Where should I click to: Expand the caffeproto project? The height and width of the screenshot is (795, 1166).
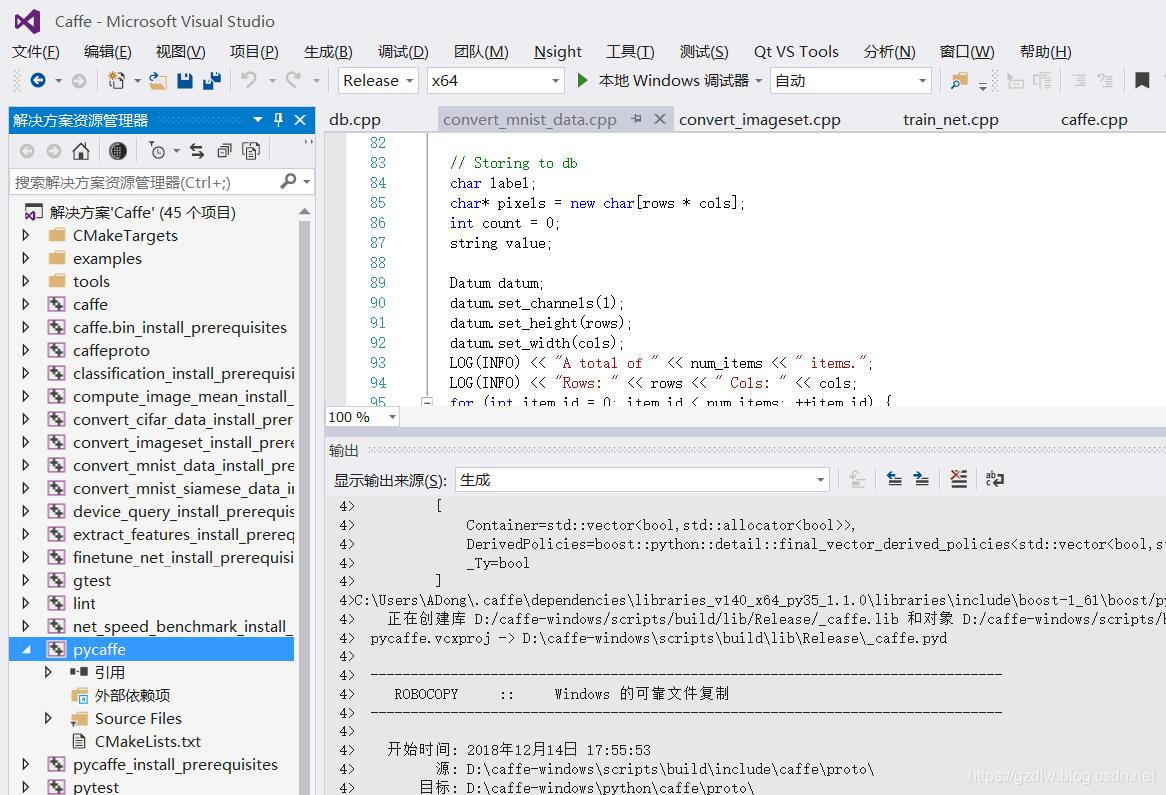pyautogui.click(x=26, y=350)
